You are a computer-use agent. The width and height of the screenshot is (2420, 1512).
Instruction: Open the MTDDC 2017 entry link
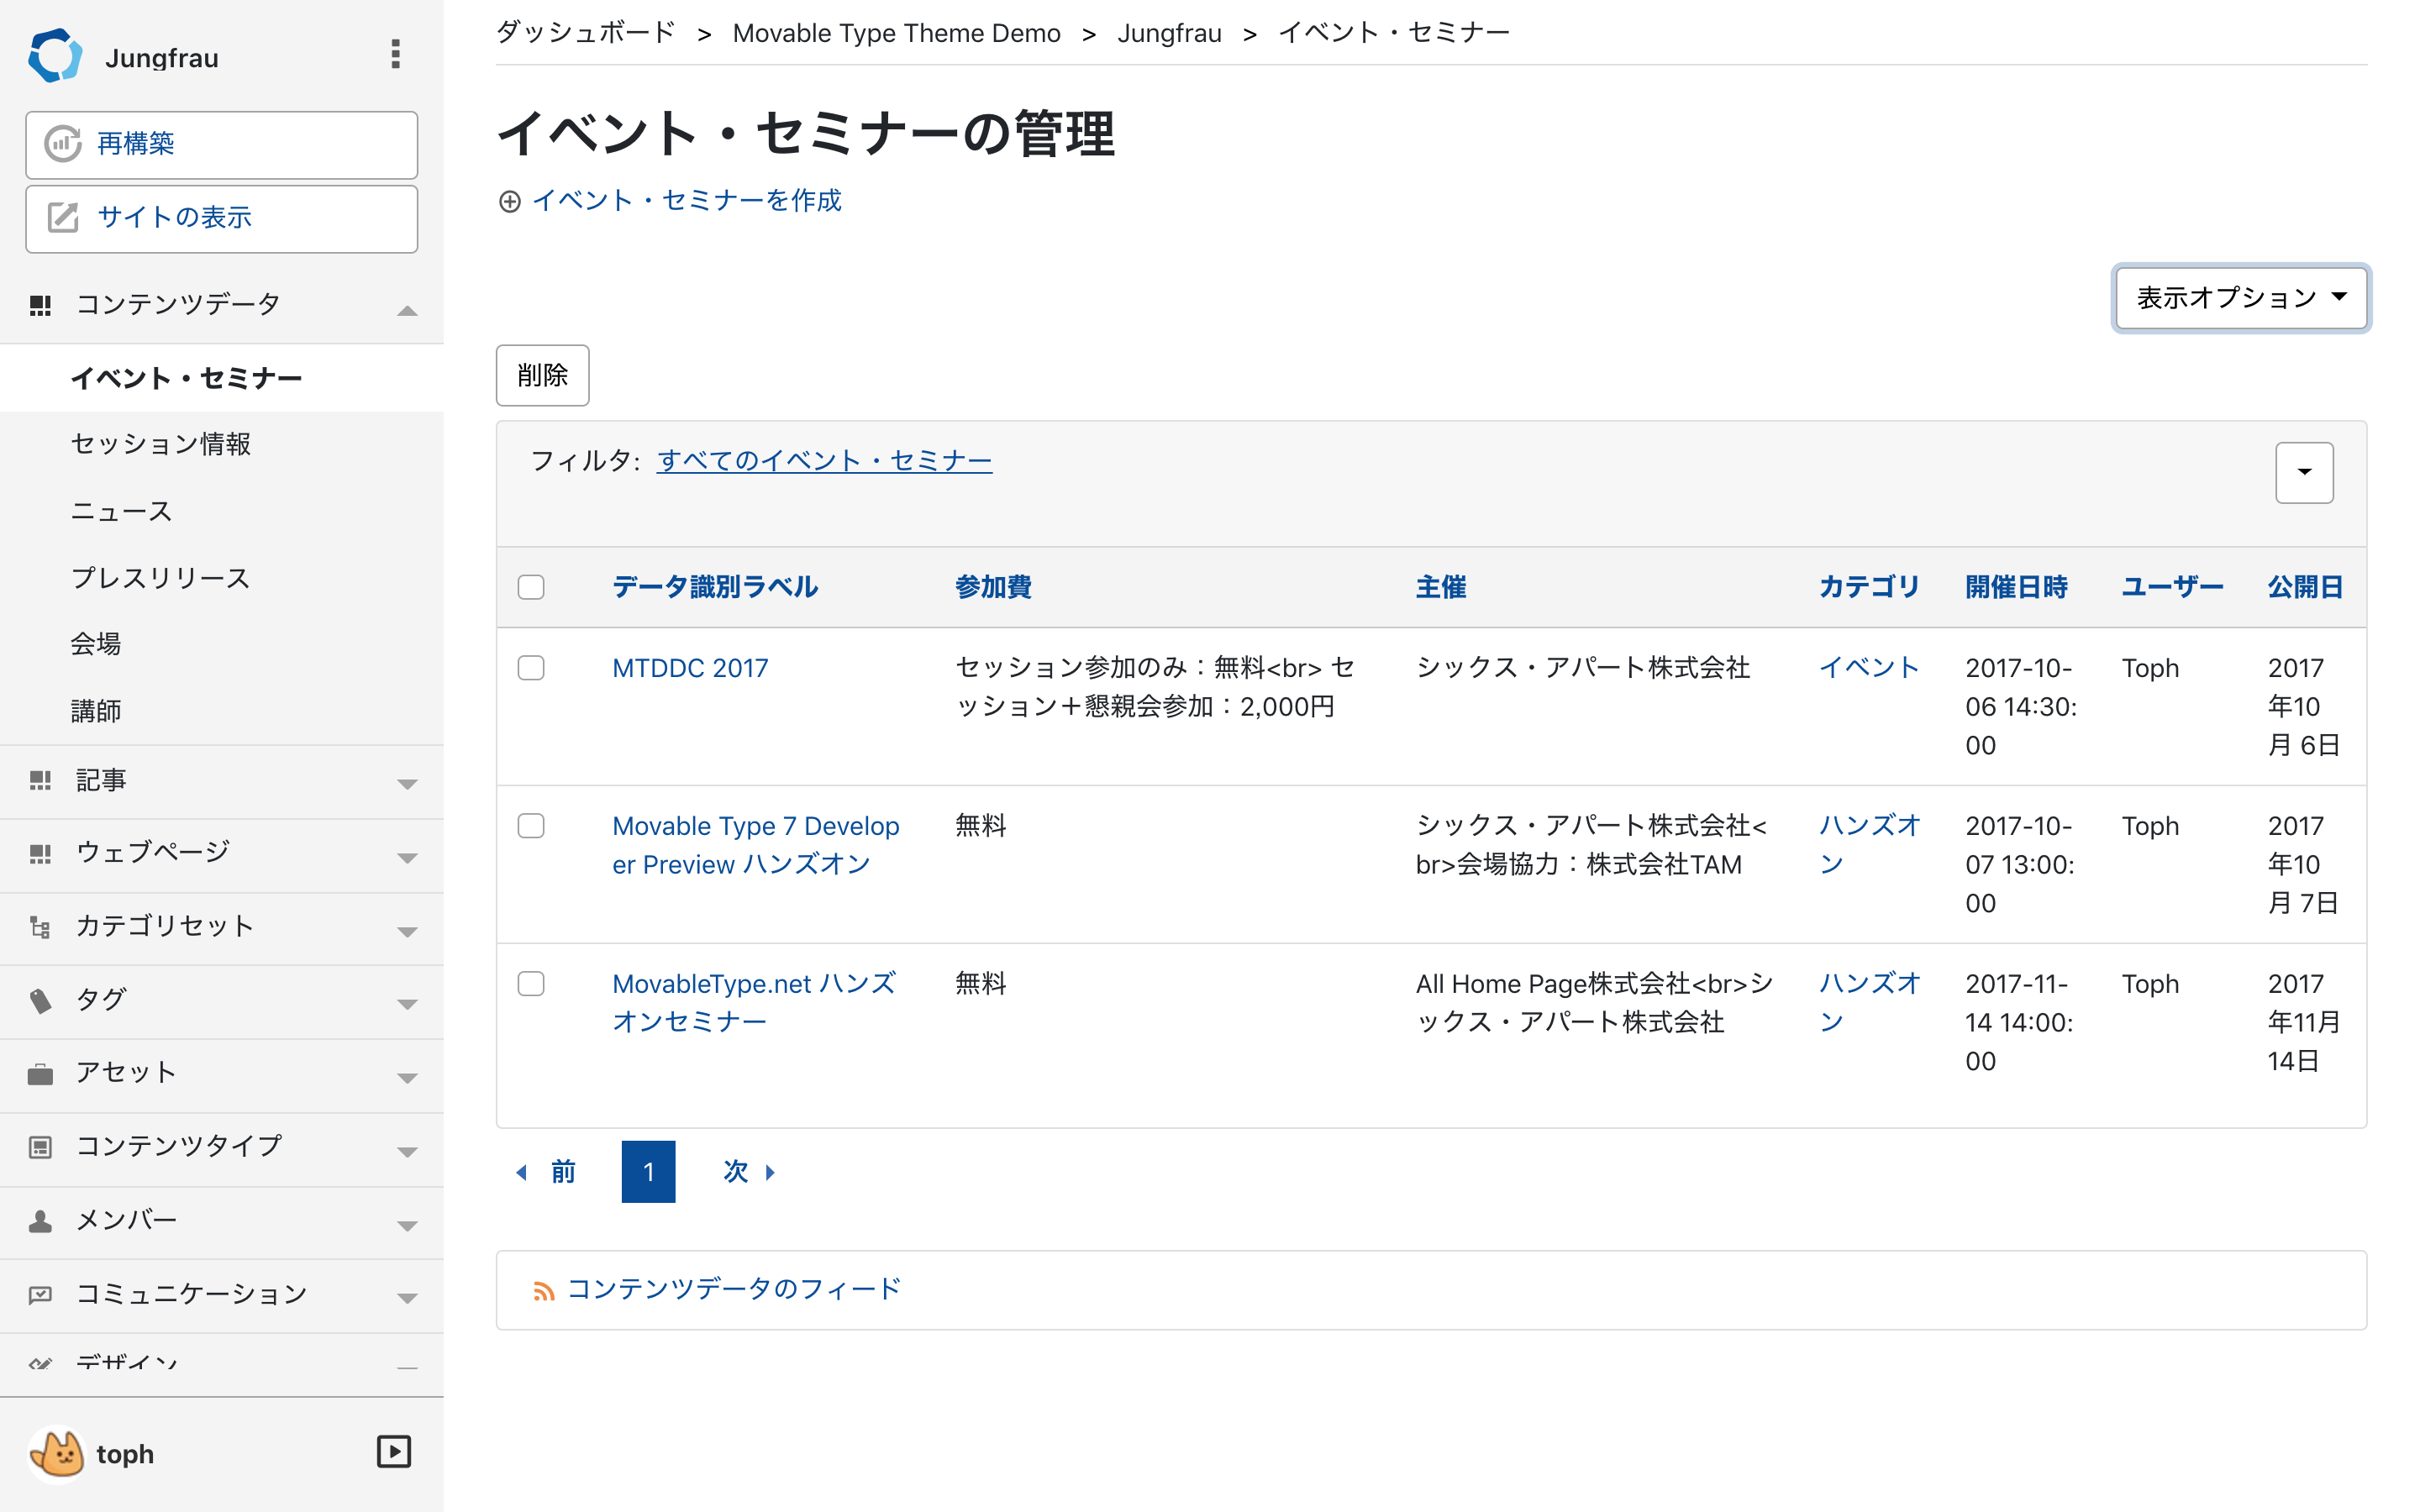pyautogui.click(x=690, y=668)
